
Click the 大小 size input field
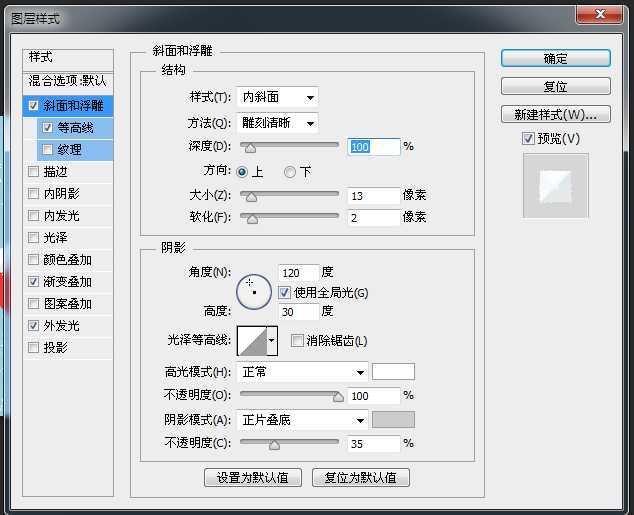(373, 195)
